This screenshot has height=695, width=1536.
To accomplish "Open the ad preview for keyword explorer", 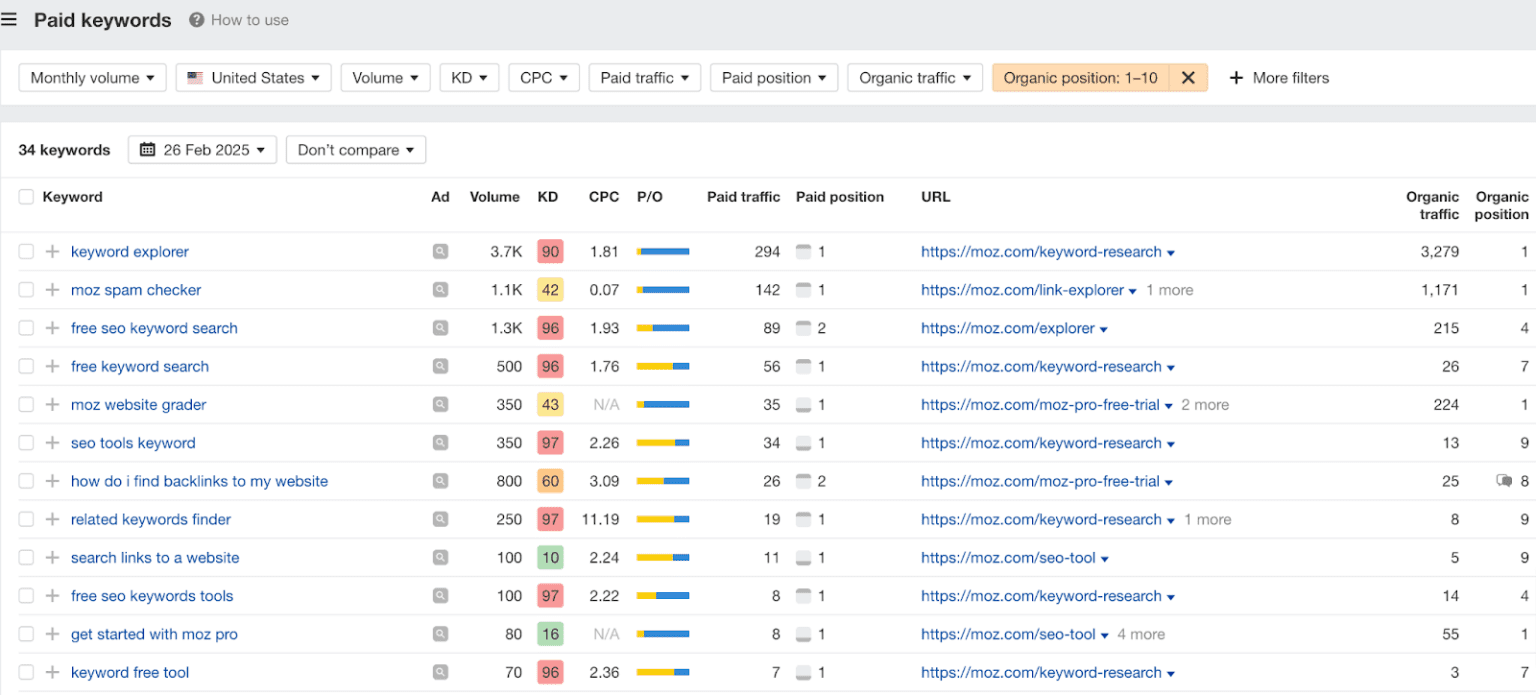I will coord(440,252).
